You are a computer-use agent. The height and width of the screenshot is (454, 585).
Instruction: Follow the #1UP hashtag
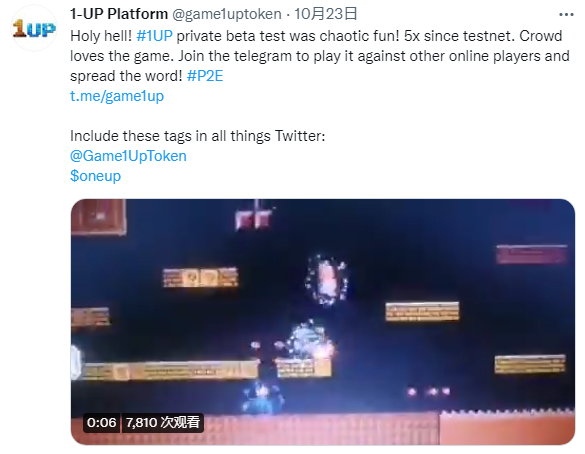(154, 36)
